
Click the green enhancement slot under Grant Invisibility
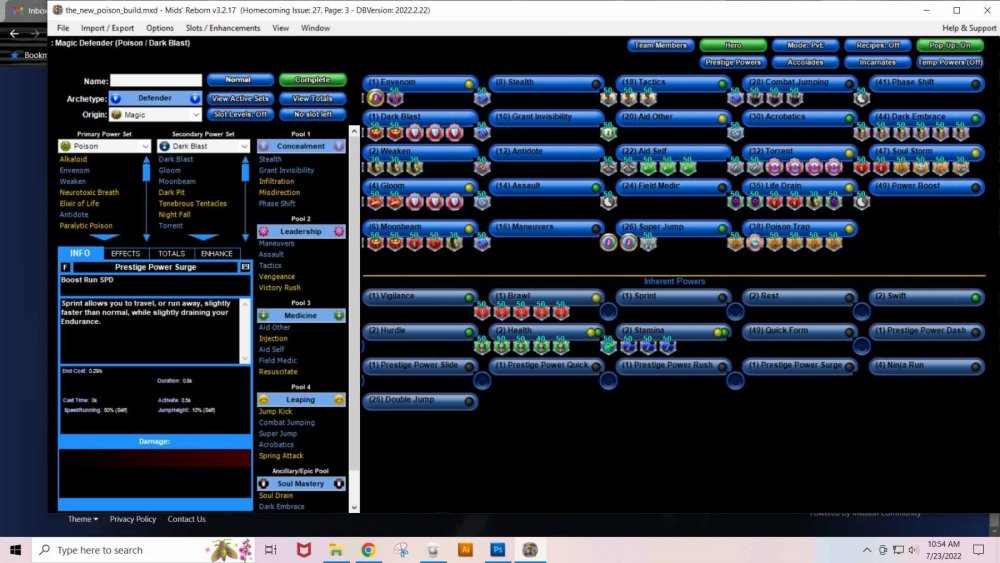tap(608, 132)
